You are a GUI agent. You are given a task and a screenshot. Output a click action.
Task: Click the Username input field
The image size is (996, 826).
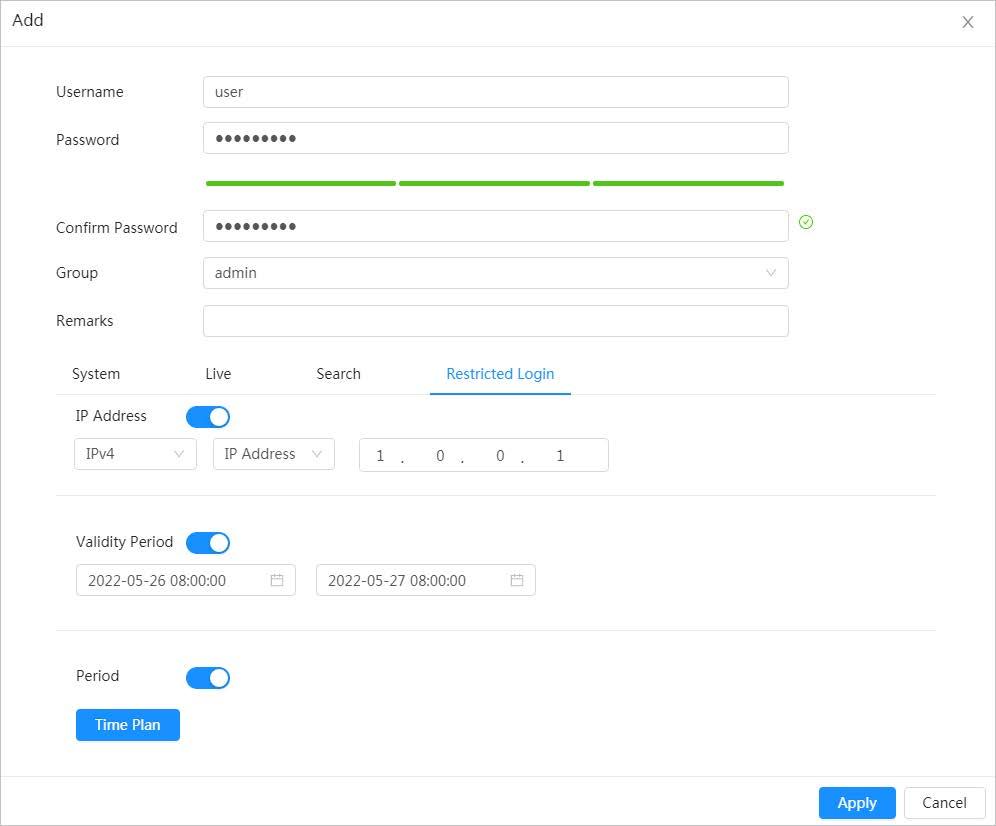click(x=495, y=92)
